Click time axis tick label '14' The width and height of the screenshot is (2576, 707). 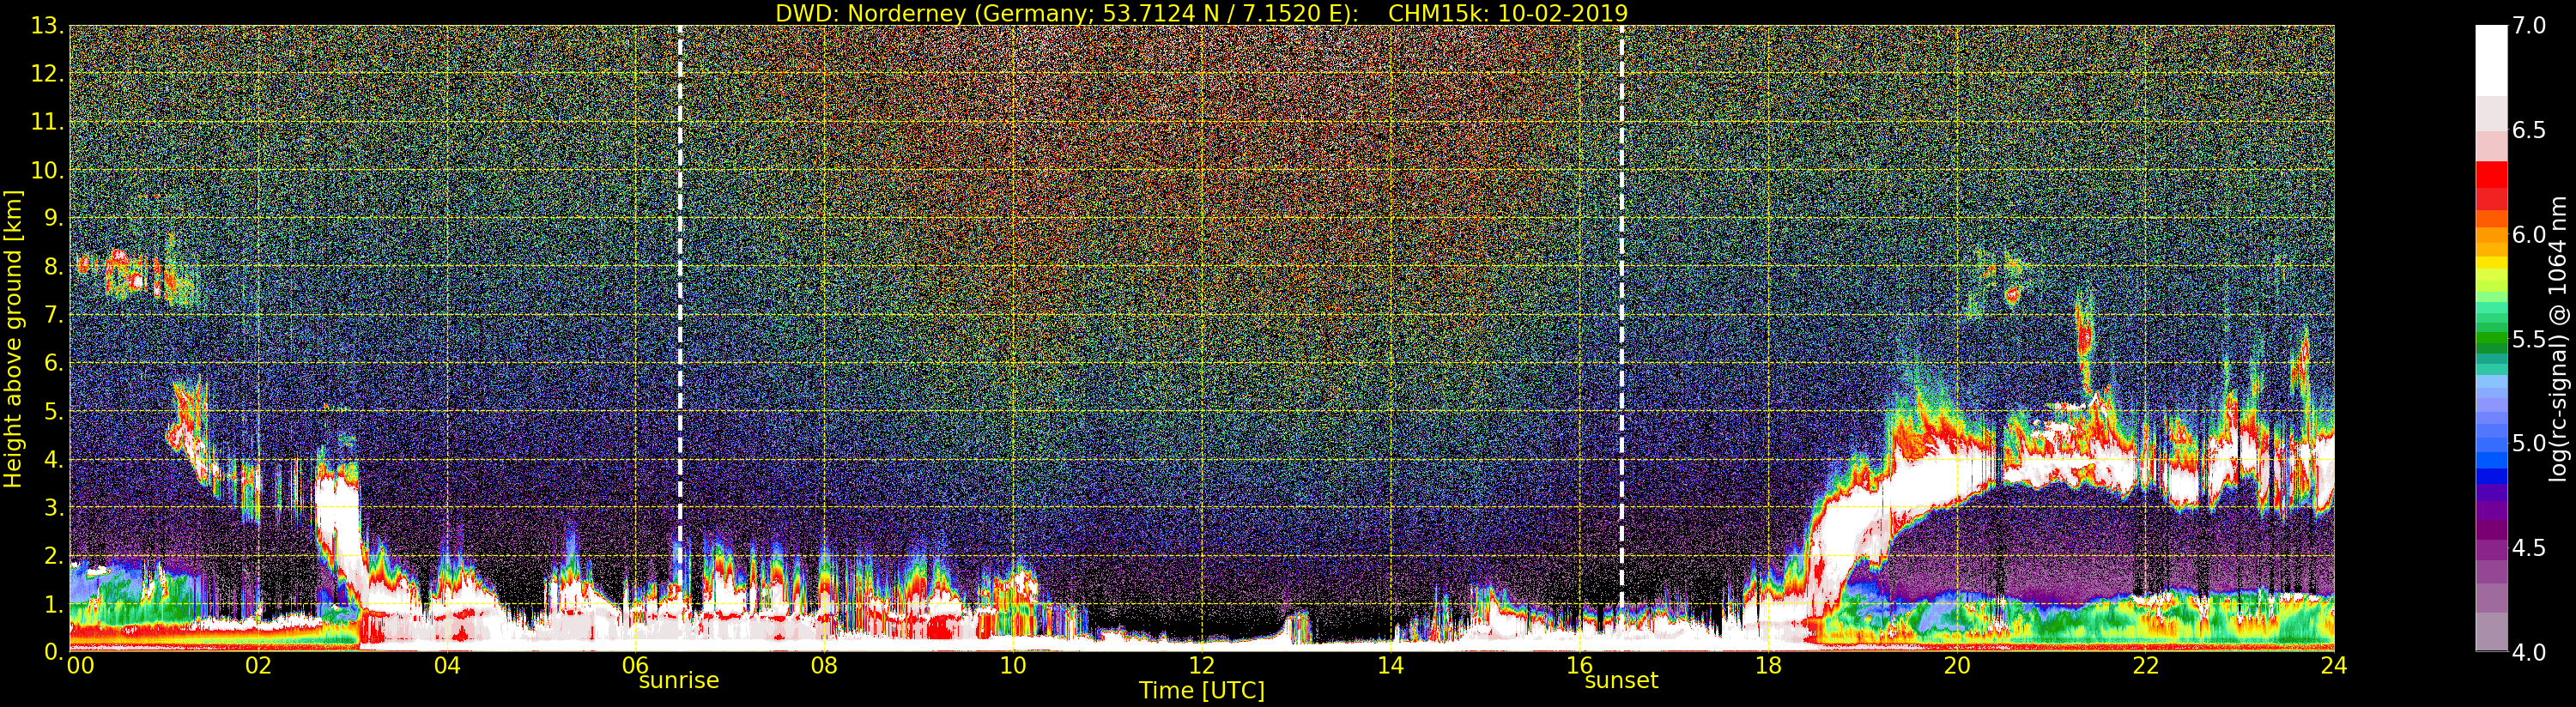[x=1390, y=666]
